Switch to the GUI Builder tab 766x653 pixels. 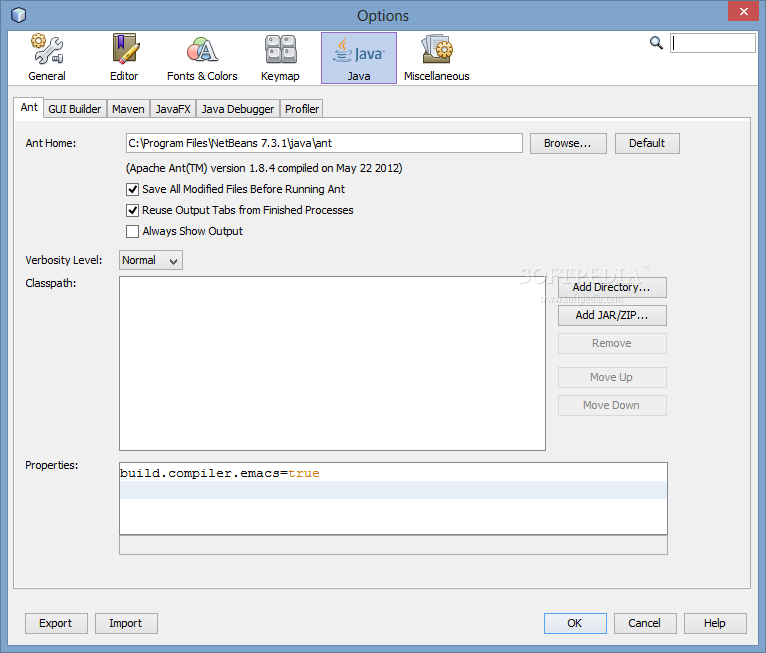(x=75, y=109)
